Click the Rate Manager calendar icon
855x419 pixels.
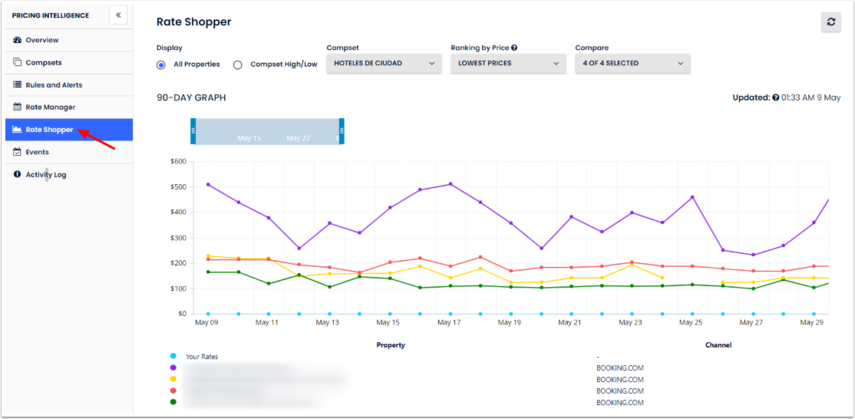(x=17, y=107)
